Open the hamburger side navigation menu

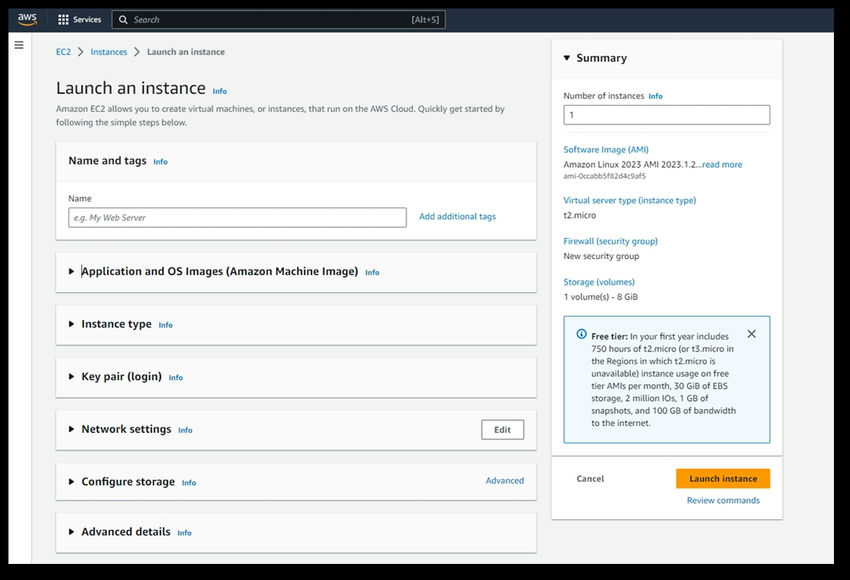click(19, 45)
